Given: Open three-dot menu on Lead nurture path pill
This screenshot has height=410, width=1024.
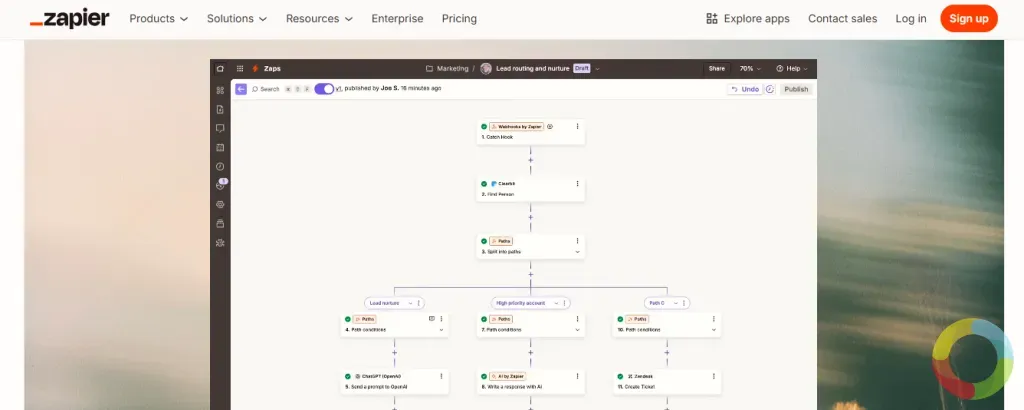Looking at the screenshot, I should [x=419, y=303].
